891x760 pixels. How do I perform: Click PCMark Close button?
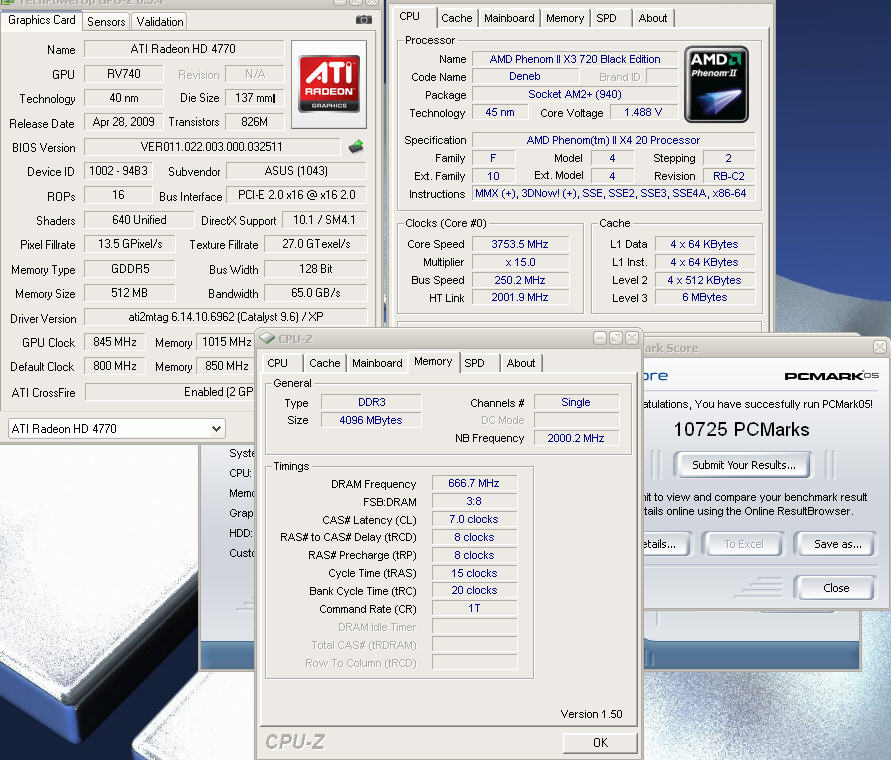click(x=836, y=588)
